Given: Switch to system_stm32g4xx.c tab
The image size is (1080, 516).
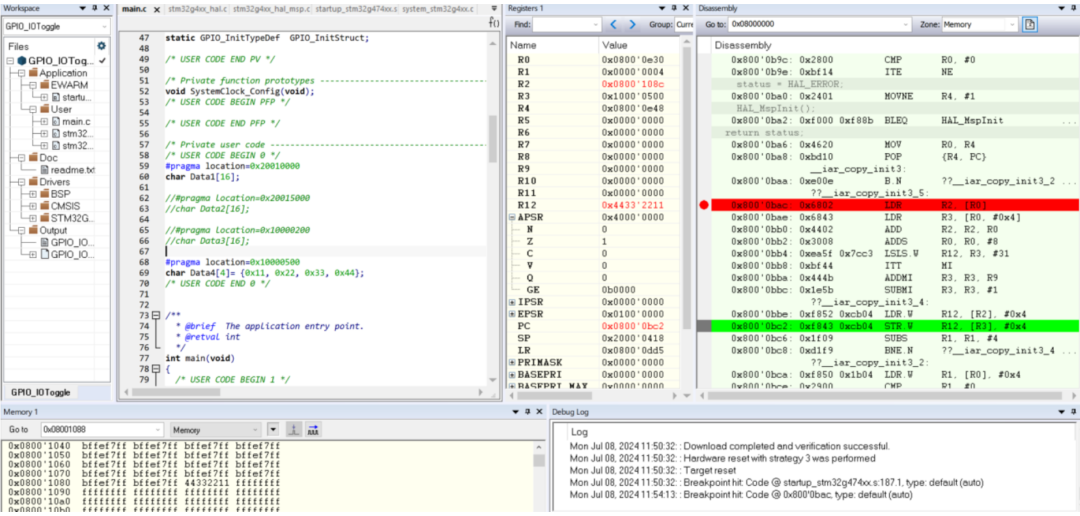Looking at the screenshot, I should [x=437, y=10].
